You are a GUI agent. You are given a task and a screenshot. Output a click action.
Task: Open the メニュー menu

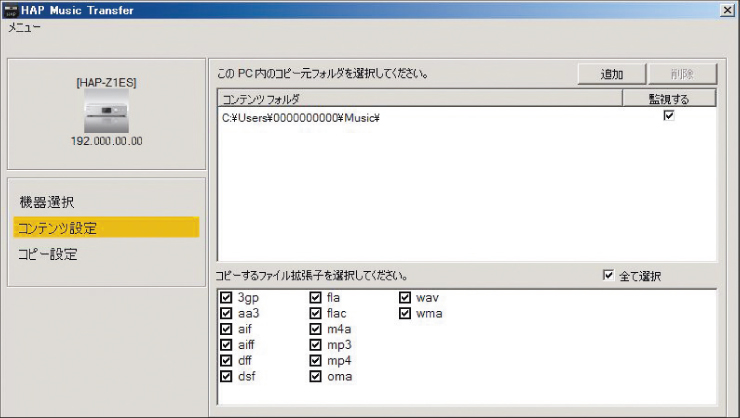pos(25,28)
